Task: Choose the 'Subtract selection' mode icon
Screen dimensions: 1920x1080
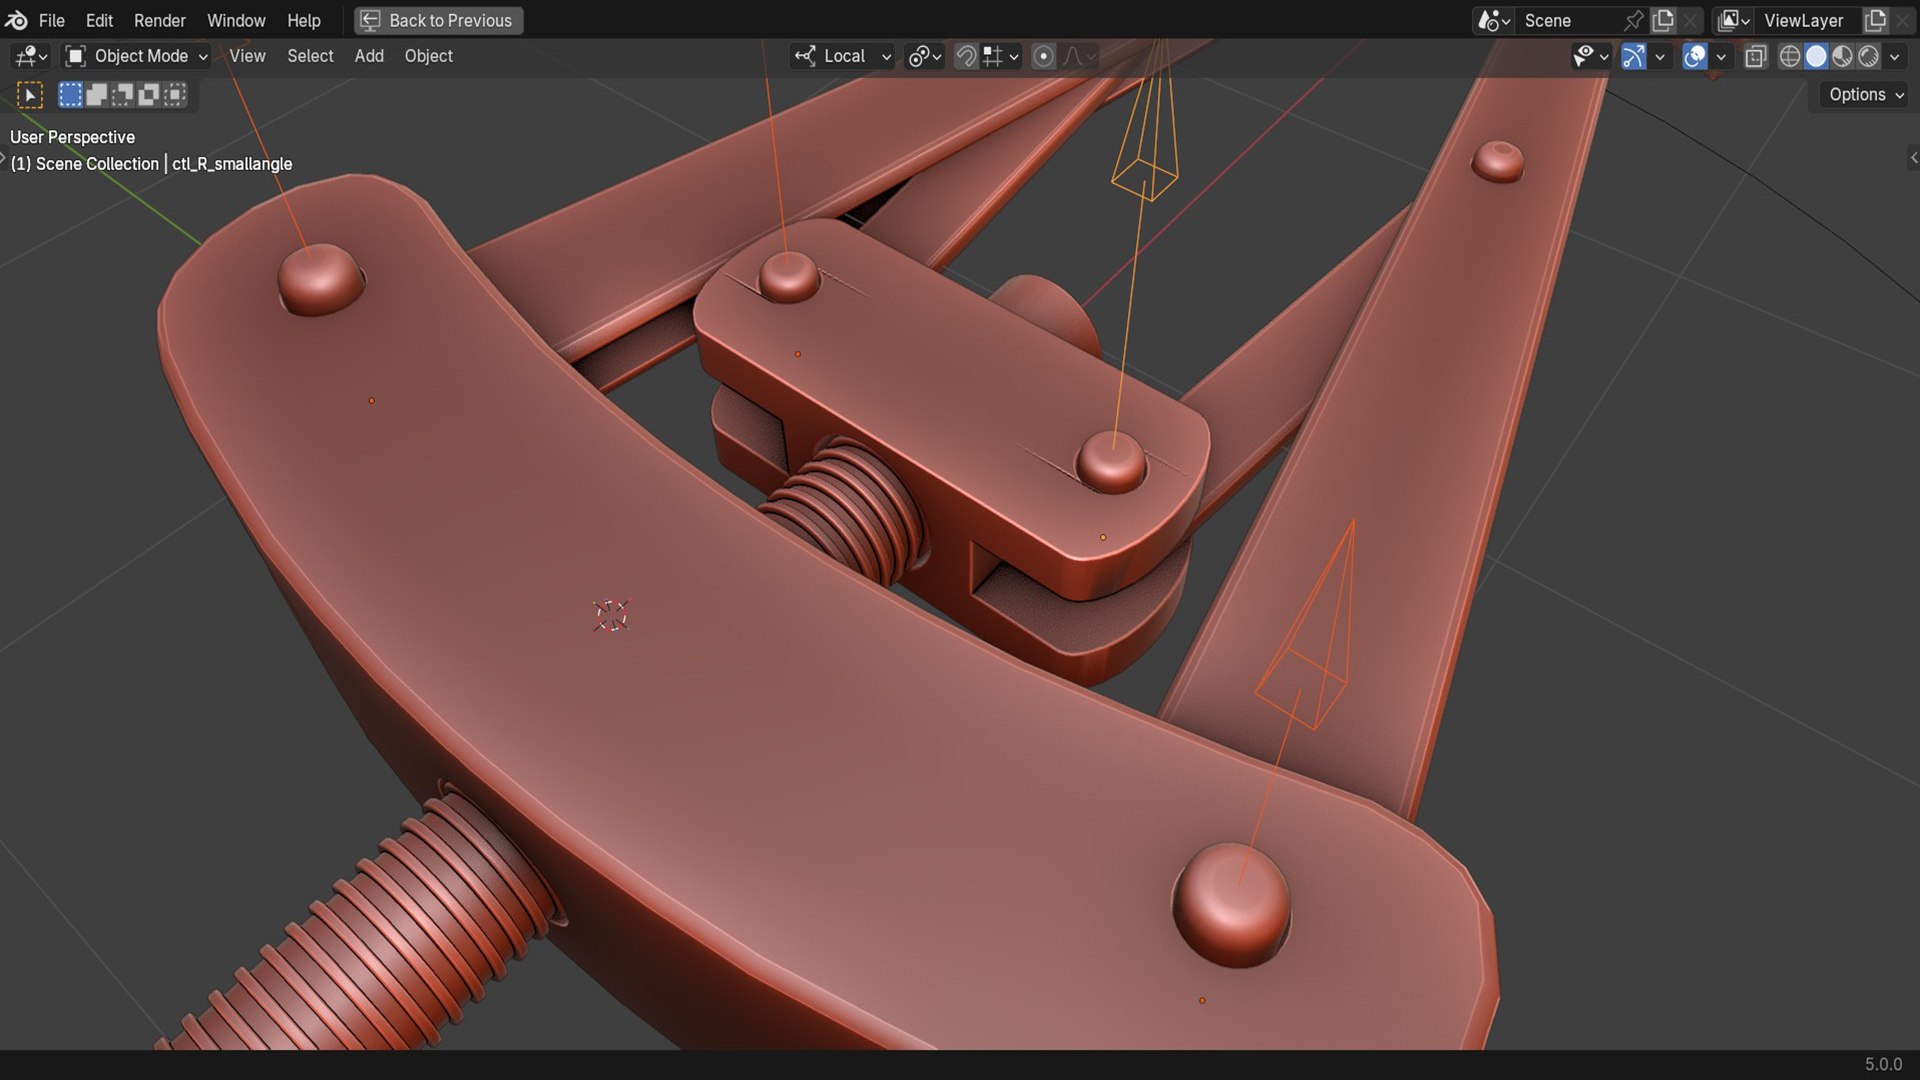Action: (x=123, y=95)
